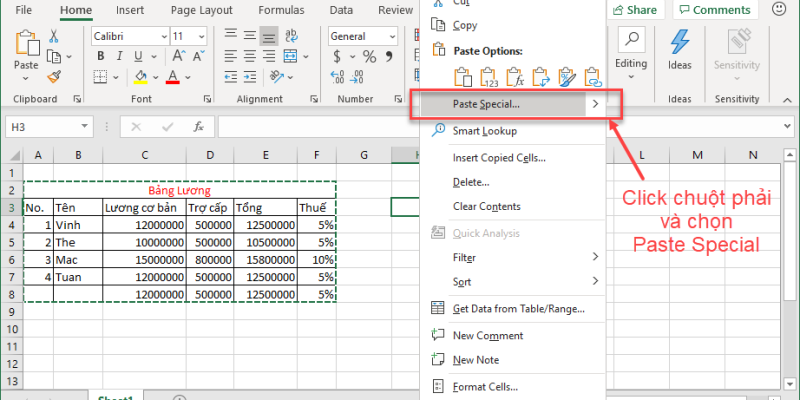
Task: Choose Paste Formulas option icon
Action: [516, 75]
